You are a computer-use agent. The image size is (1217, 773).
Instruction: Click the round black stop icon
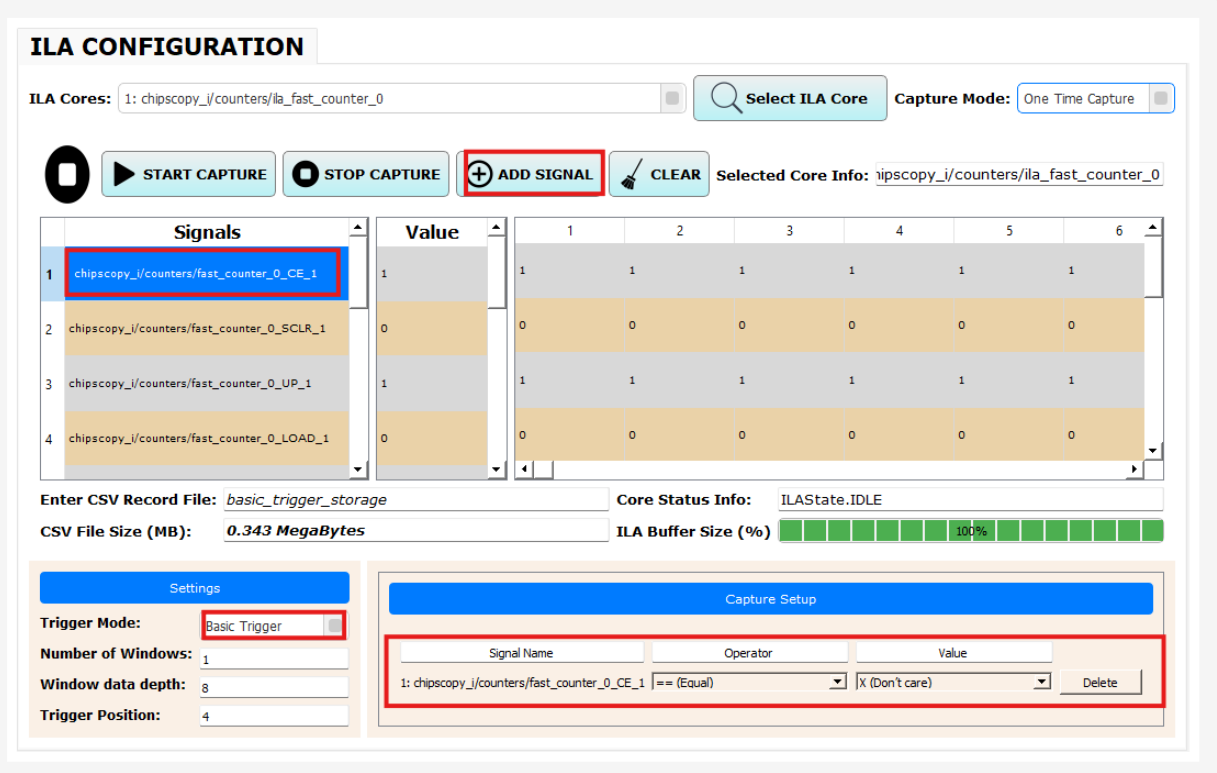(x=67, y=175)
